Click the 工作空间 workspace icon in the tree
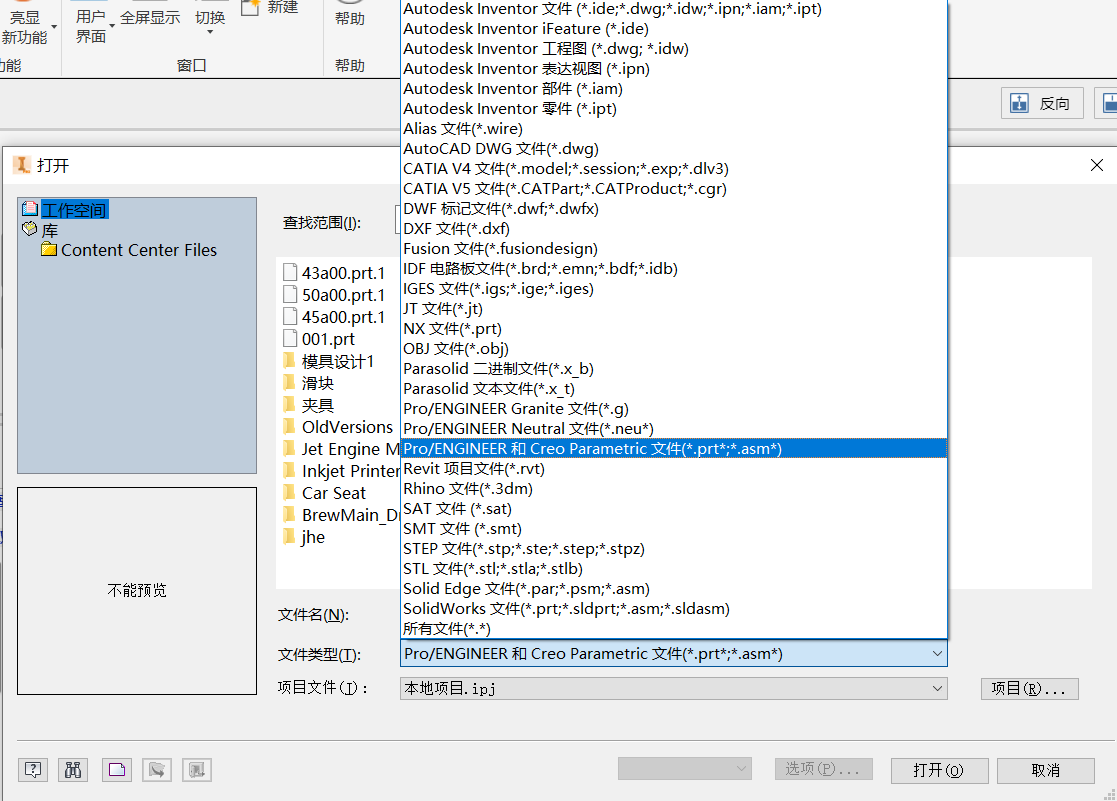1117x801 pixels. 30,209
